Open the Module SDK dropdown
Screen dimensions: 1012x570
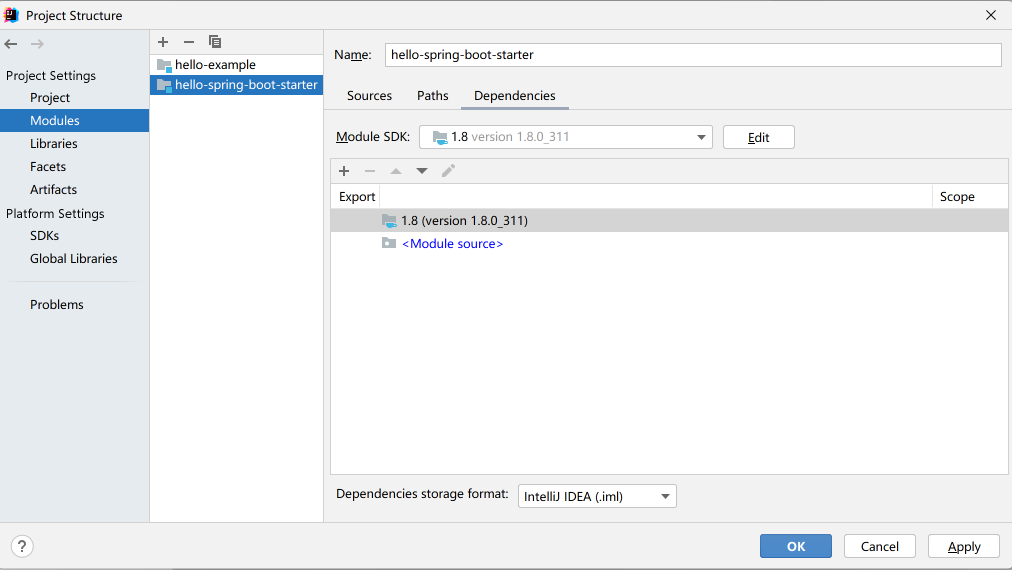pos(565,137)
